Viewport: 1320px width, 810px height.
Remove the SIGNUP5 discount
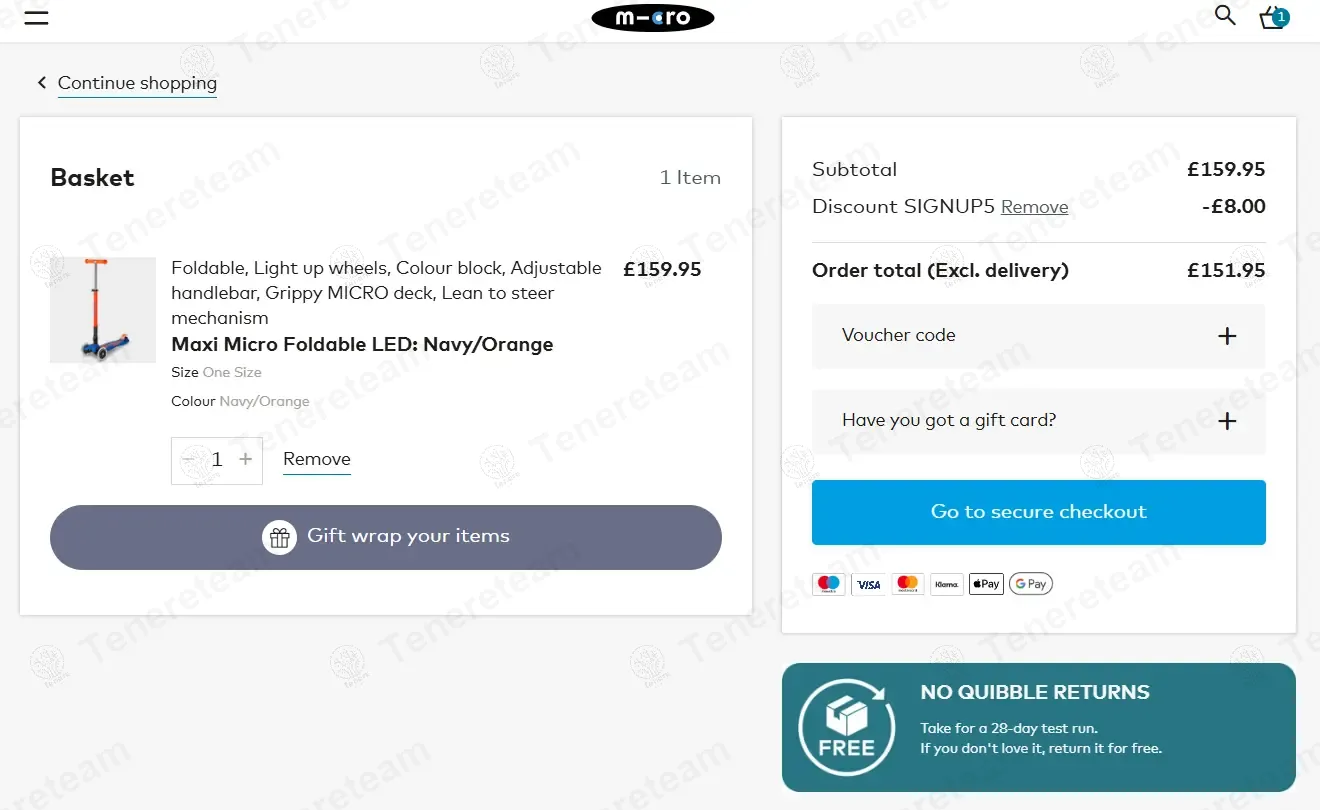(x=1034, y=207)
